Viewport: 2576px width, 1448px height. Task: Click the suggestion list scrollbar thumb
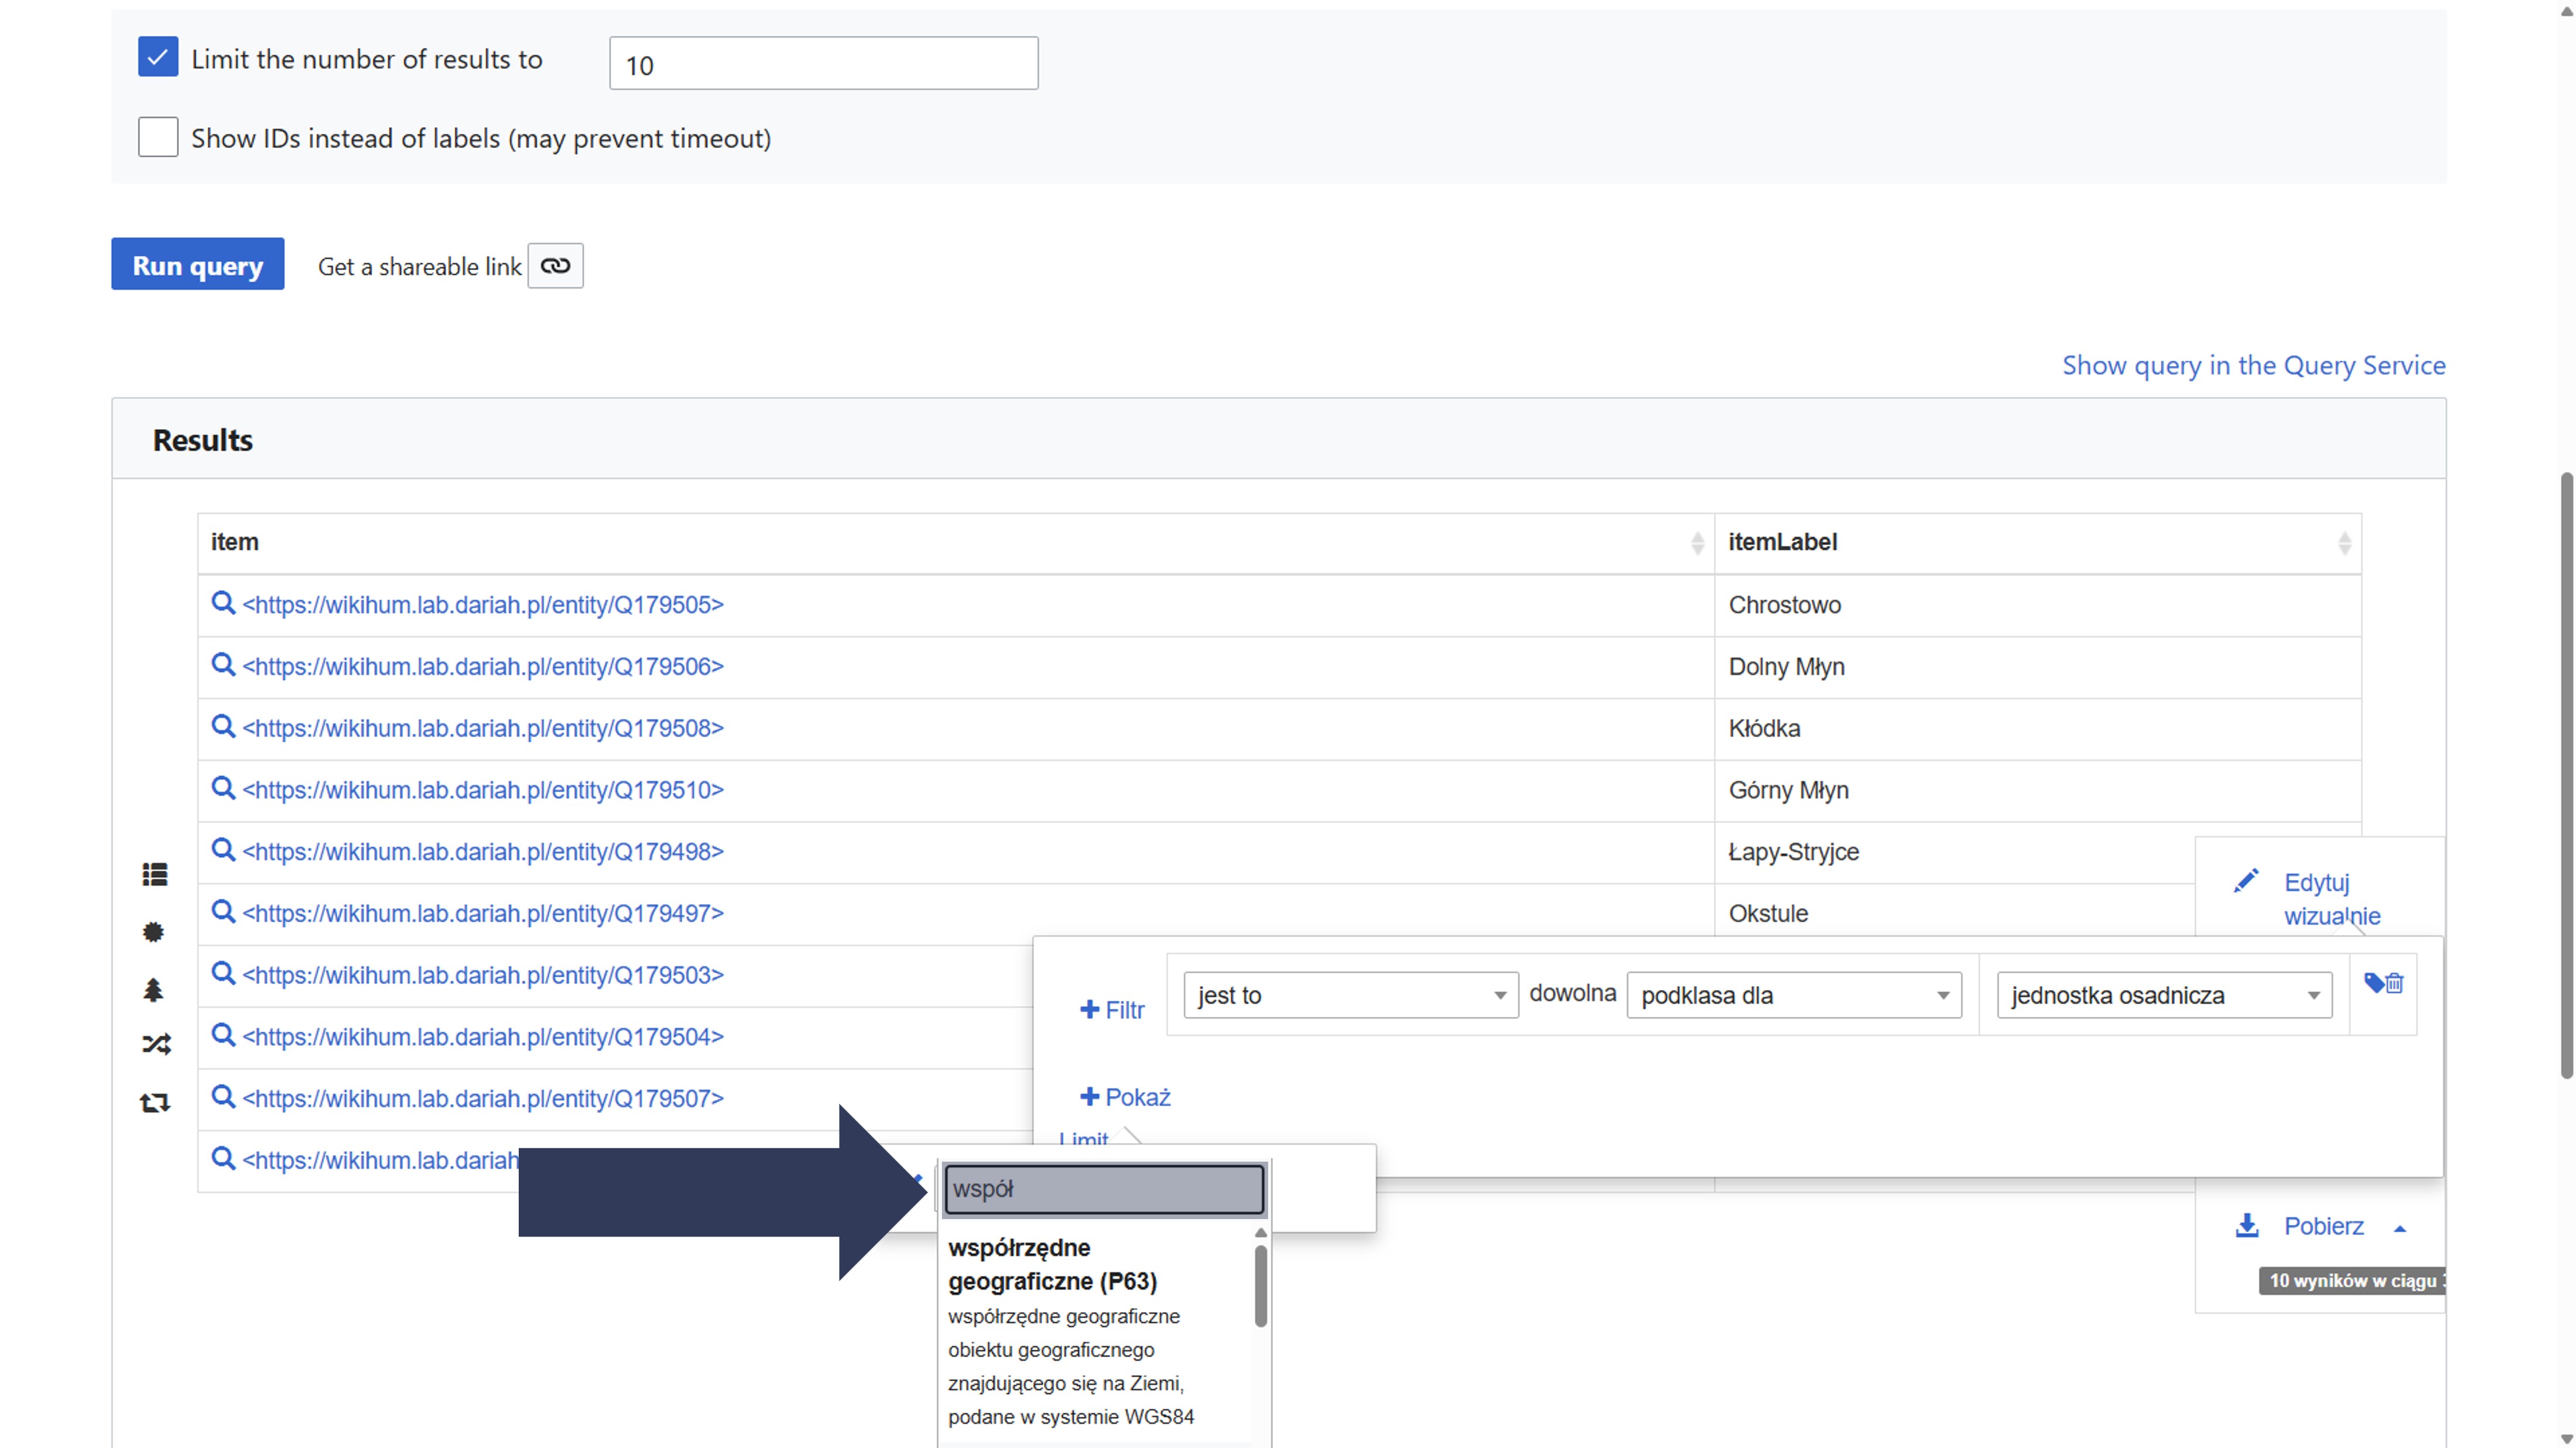(1260, 1286)
